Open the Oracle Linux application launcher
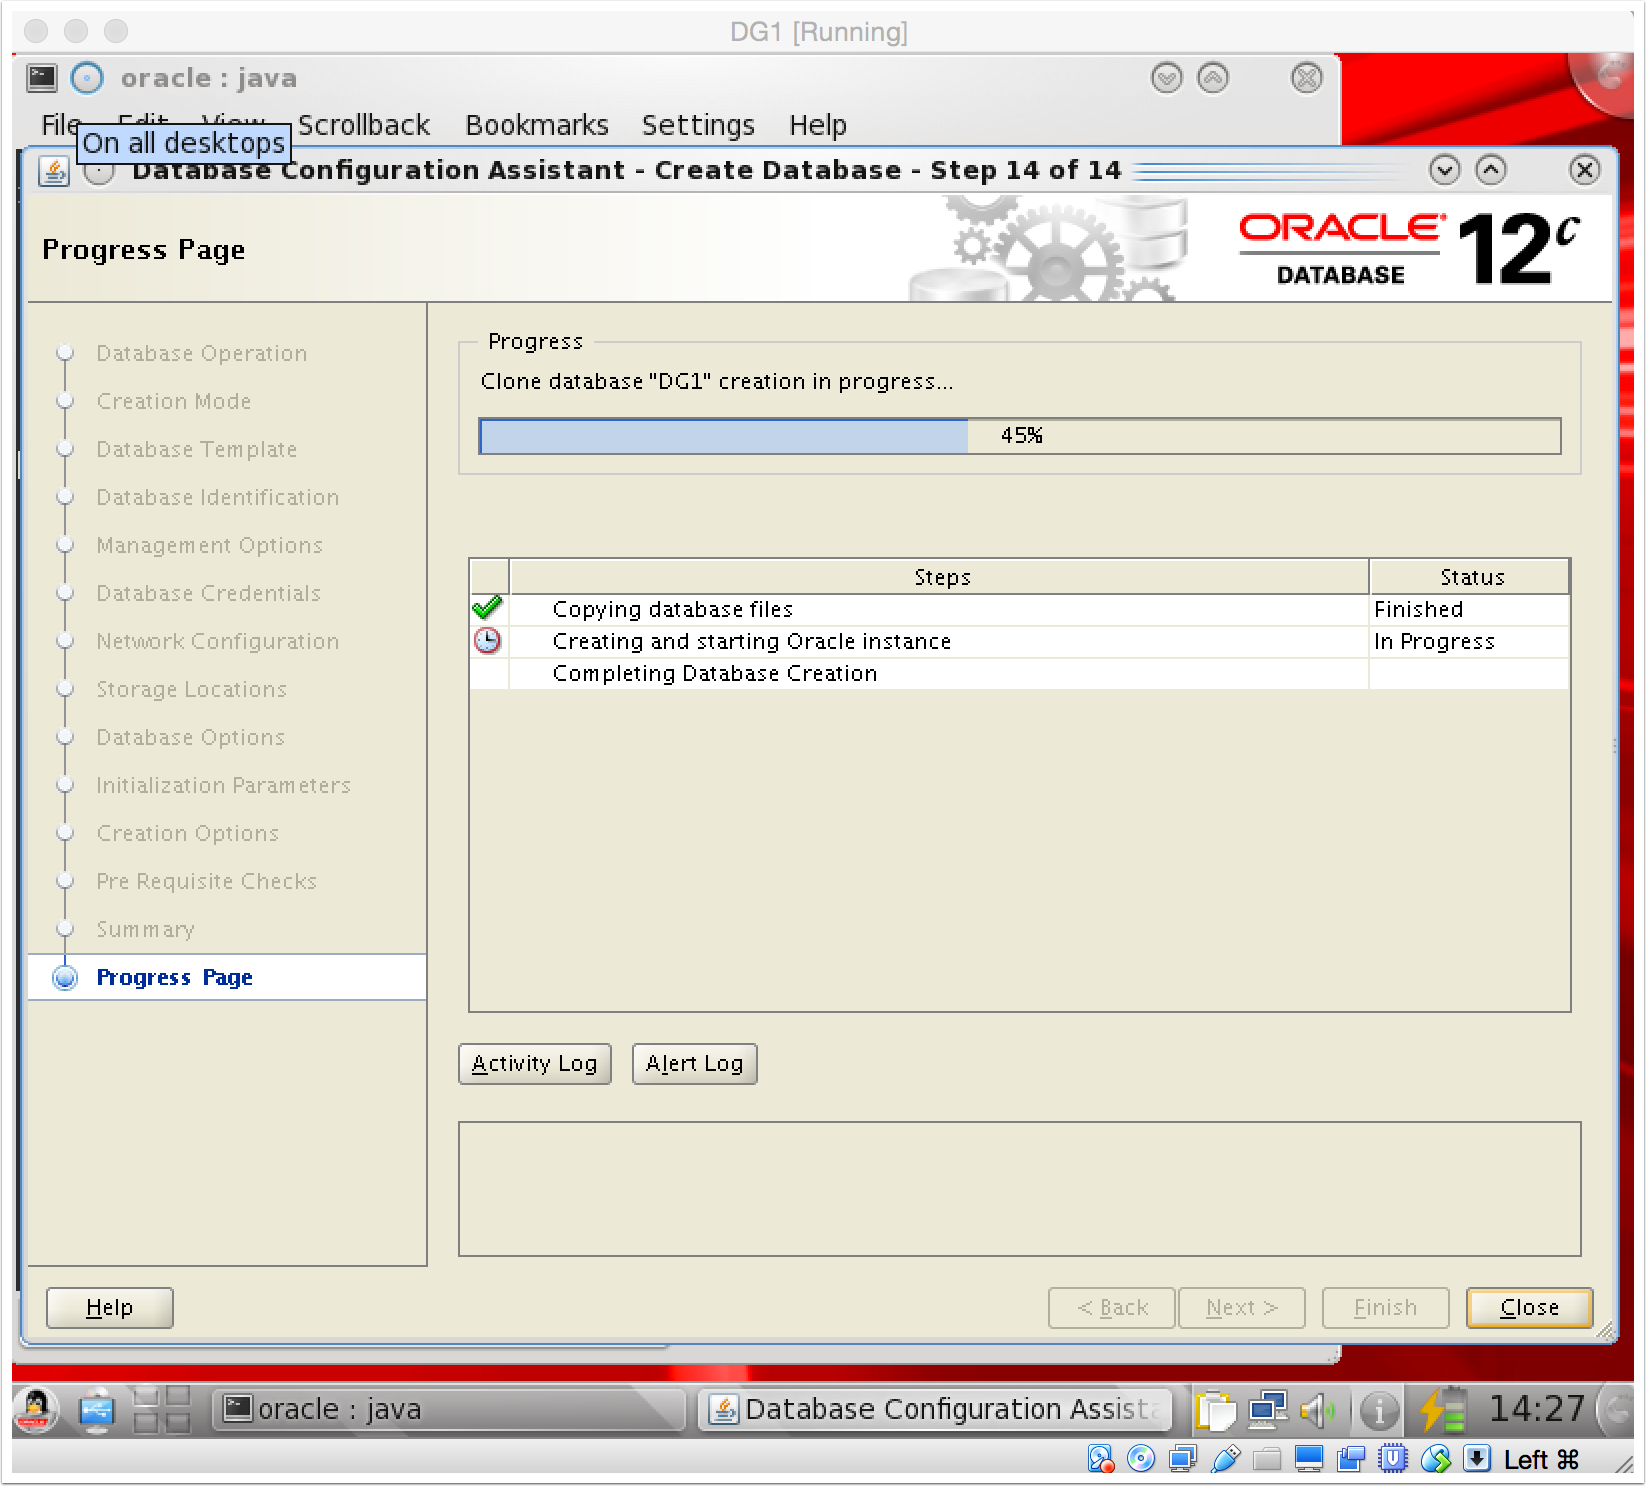 35,1410
